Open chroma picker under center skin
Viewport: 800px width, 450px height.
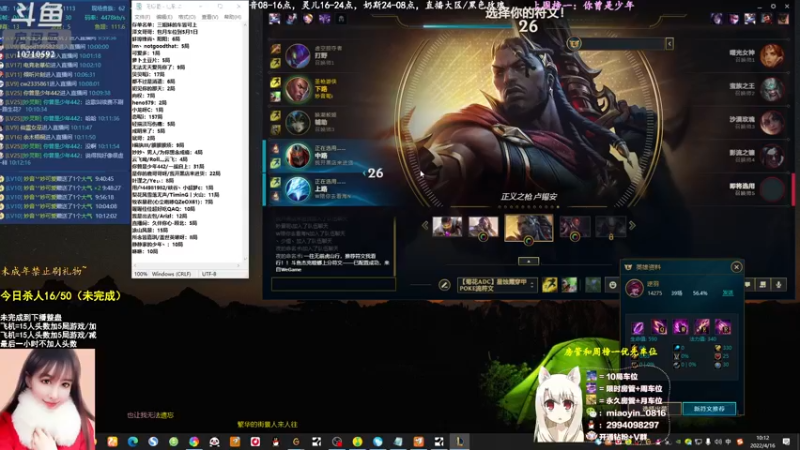click(x=529, y=241)
